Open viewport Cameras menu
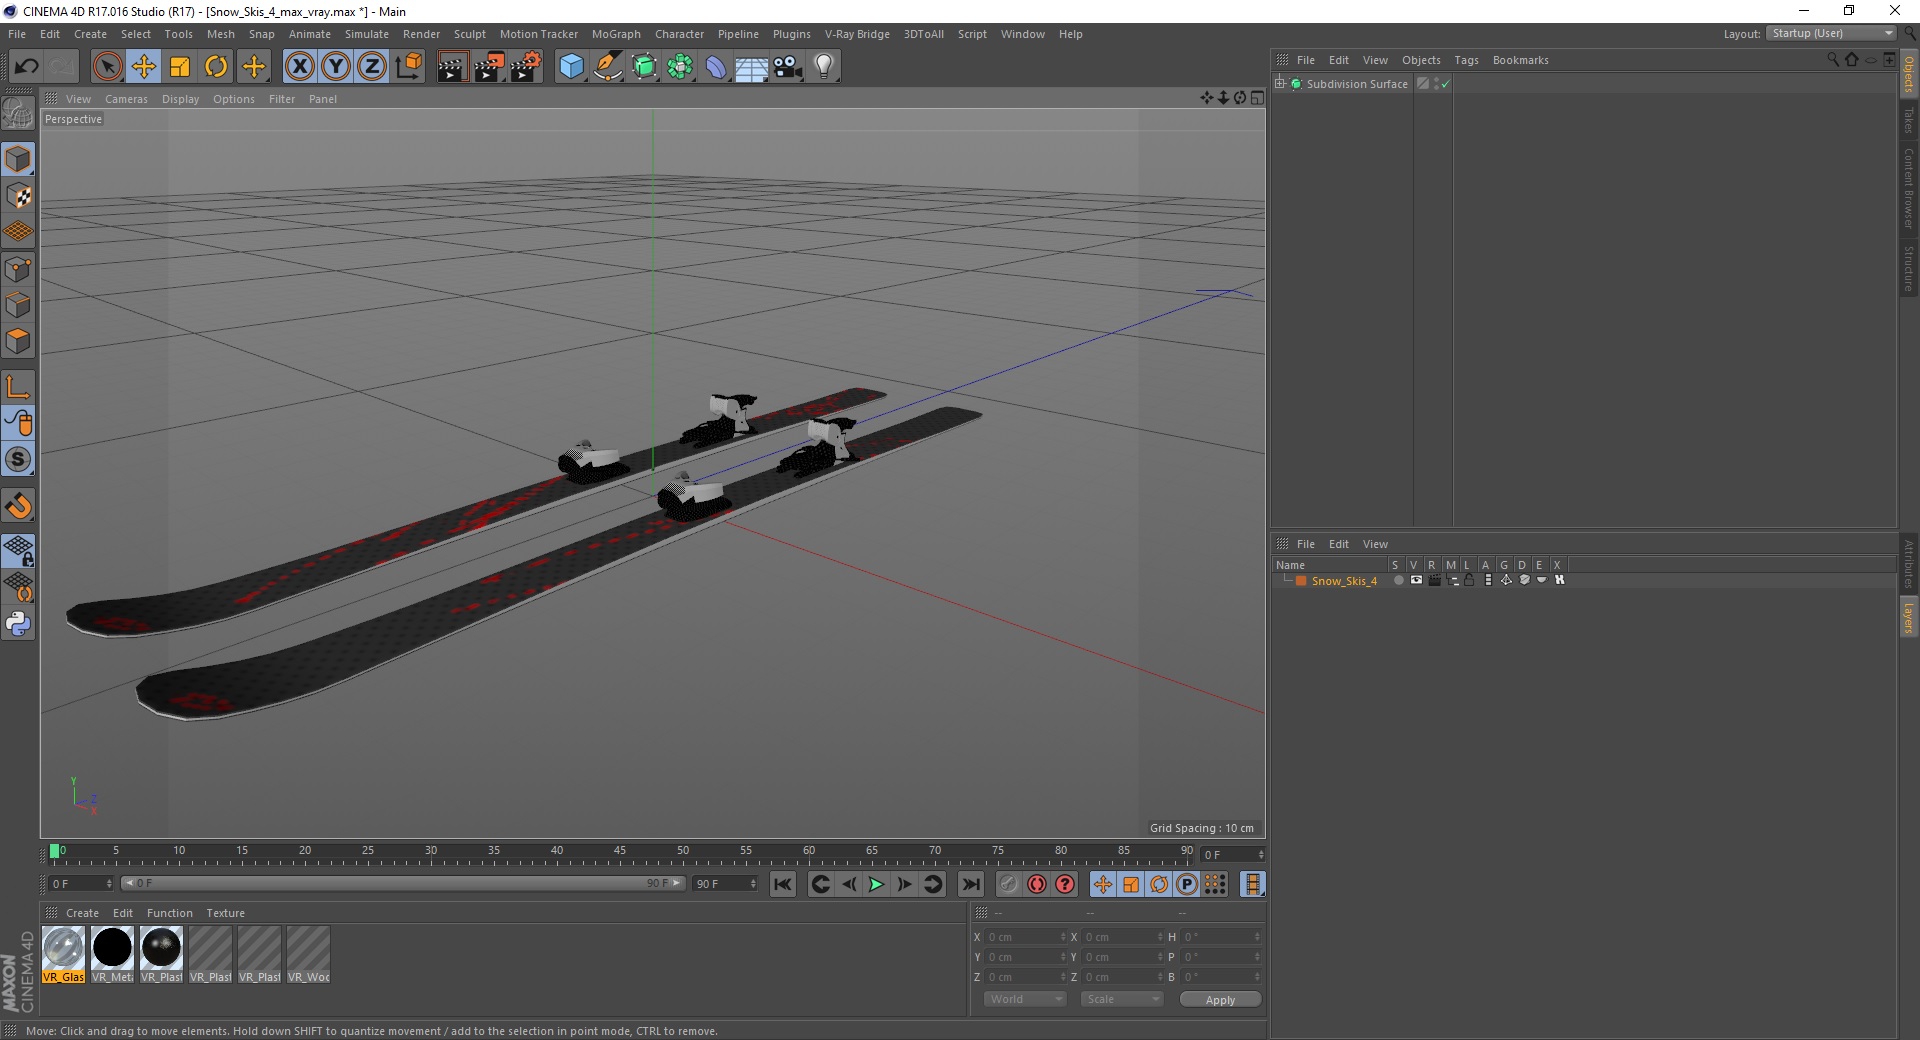This screenshot has height=1040, width=1920. tap(126, 99)
